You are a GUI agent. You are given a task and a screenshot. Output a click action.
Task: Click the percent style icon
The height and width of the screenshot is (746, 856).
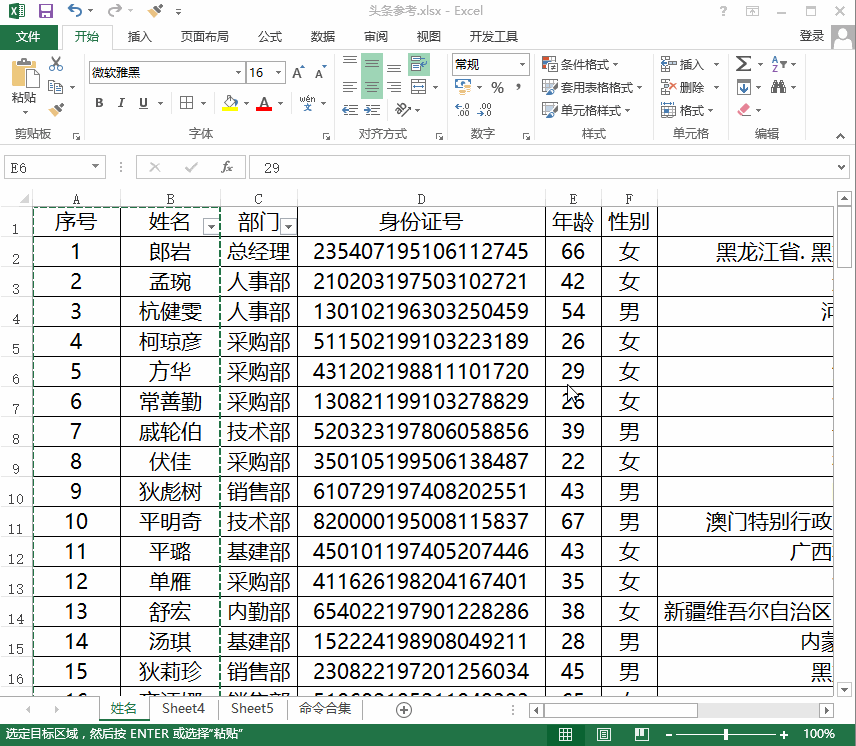[497, 88]
